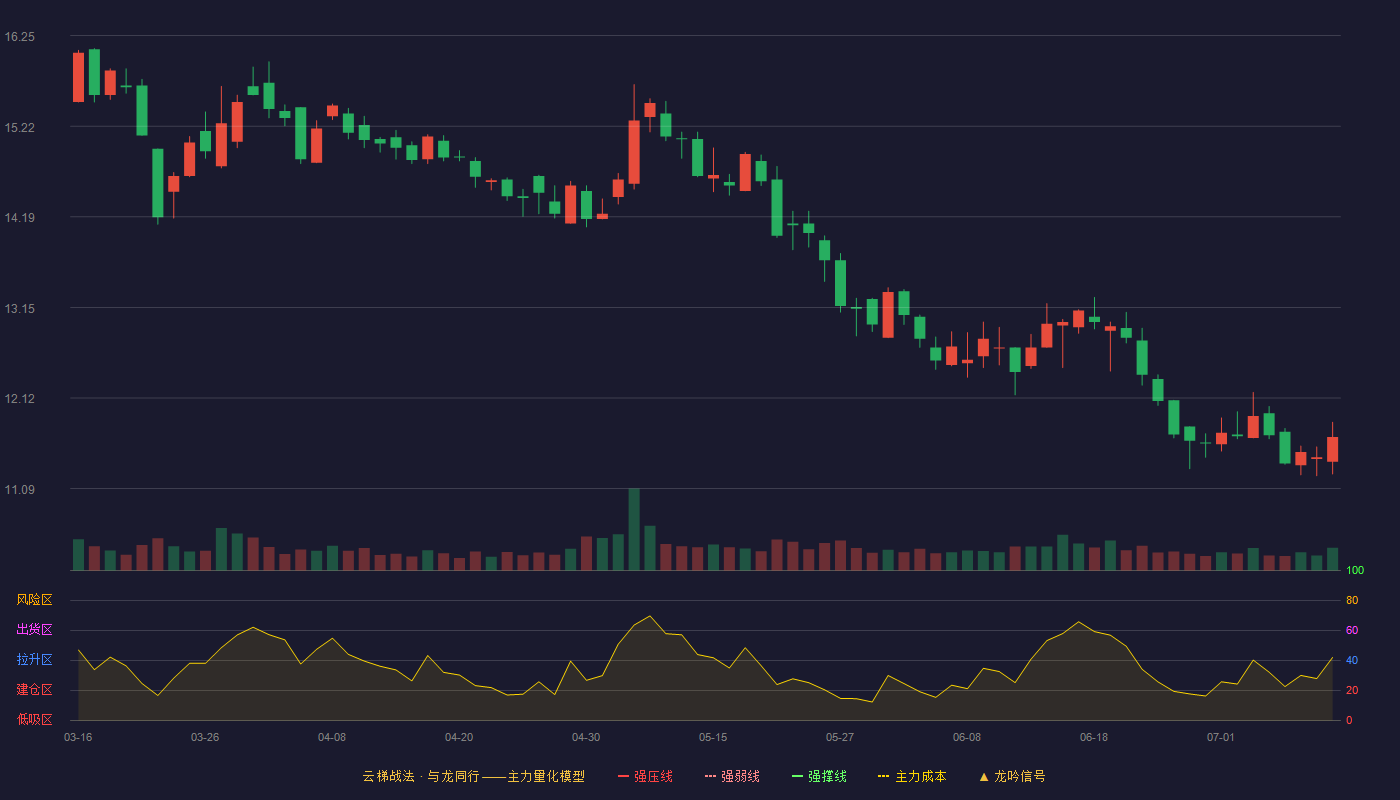Click the 风险区 zone label

click(x=34, y=600)
